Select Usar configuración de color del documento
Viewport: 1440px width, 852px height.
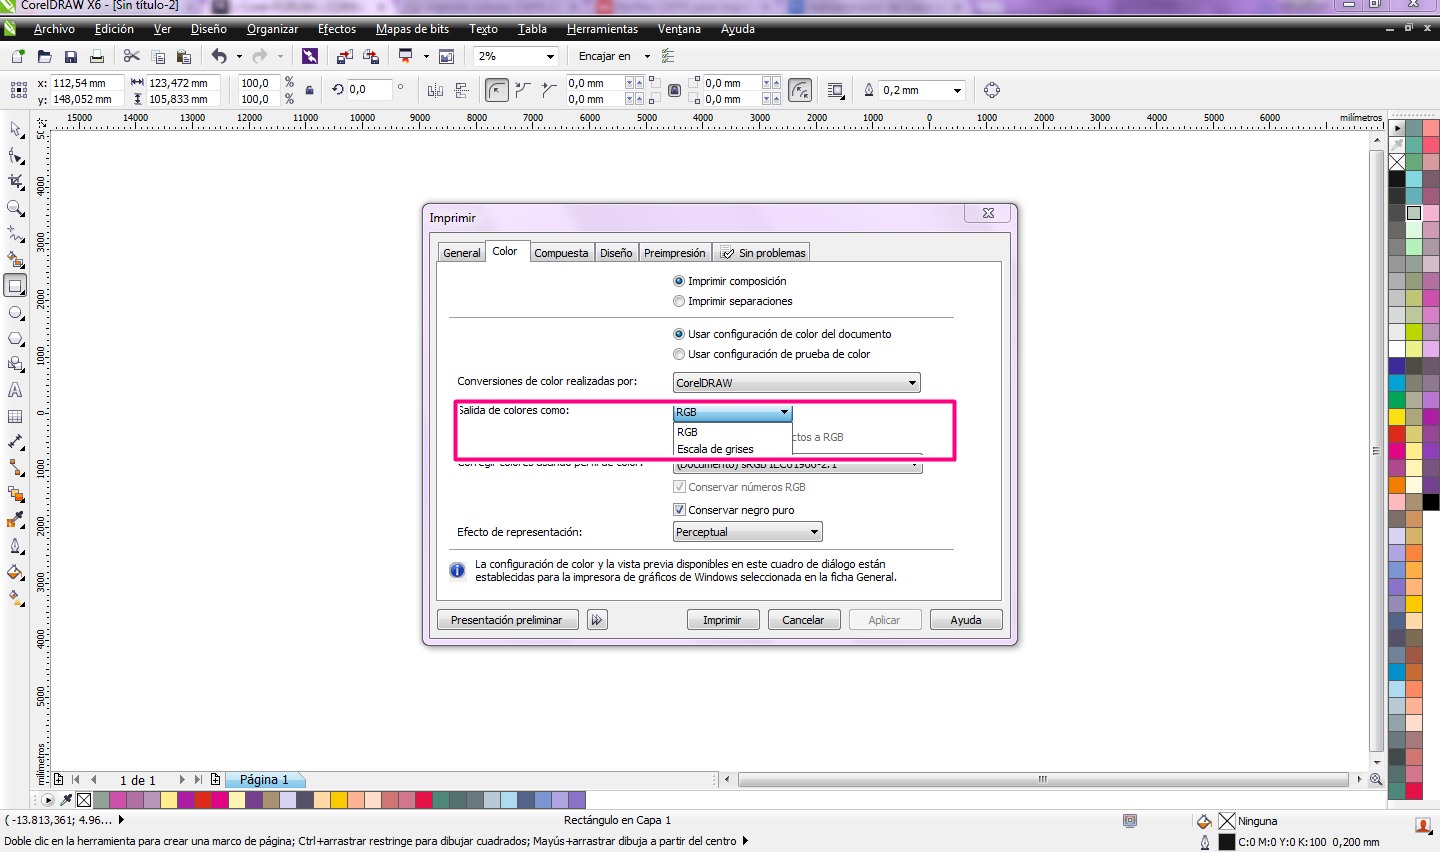[x=679, y=334]
